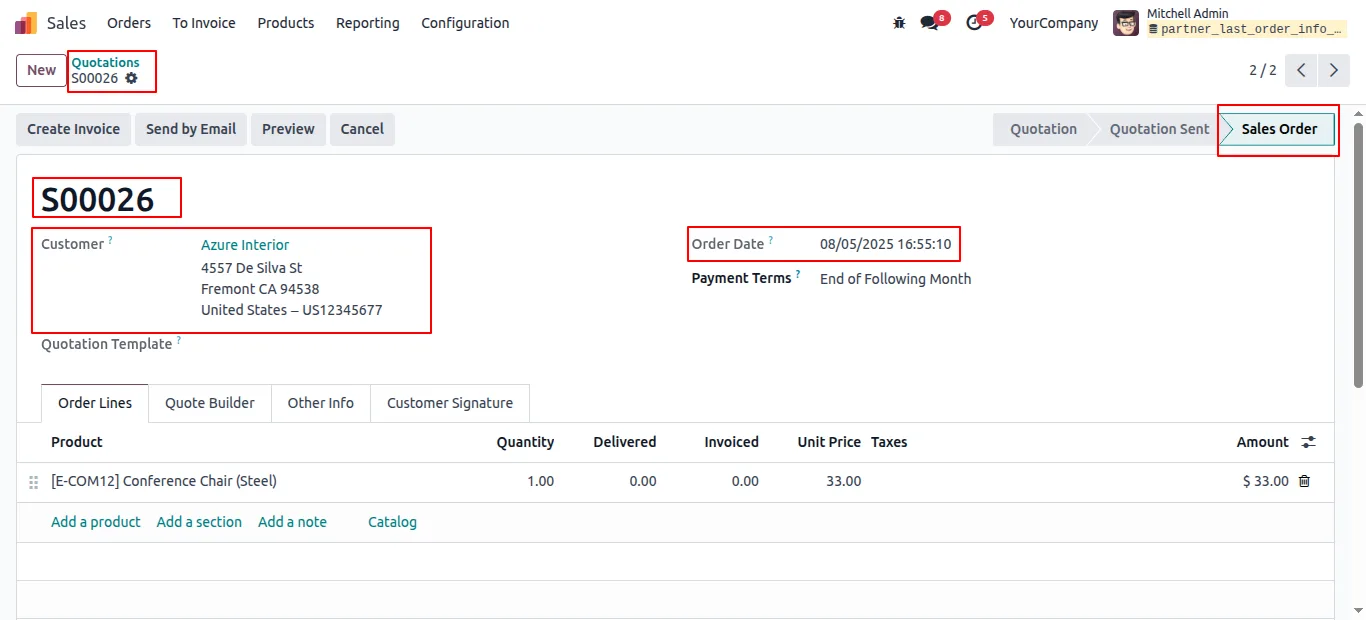The height and width of the screenshot is (620, 1366).
Task: Click Mitchell Admin avatar picture
Action: 1126,22
